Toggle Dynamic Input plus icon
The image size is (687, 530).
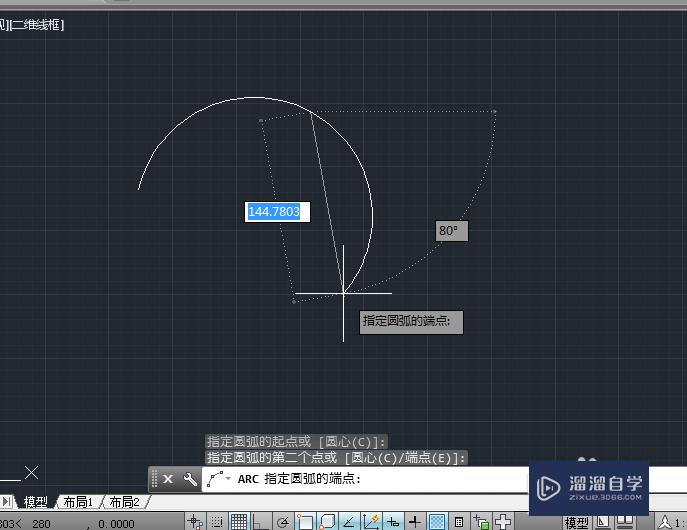(x=393, y=522)
